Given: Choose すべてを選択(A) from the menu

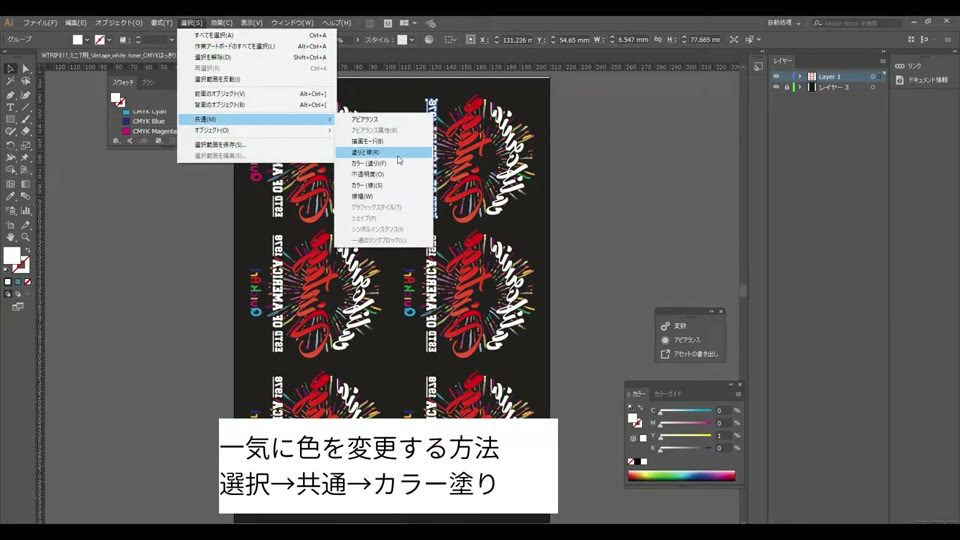Looking at the screenshot, I should (x=257, y=36).
